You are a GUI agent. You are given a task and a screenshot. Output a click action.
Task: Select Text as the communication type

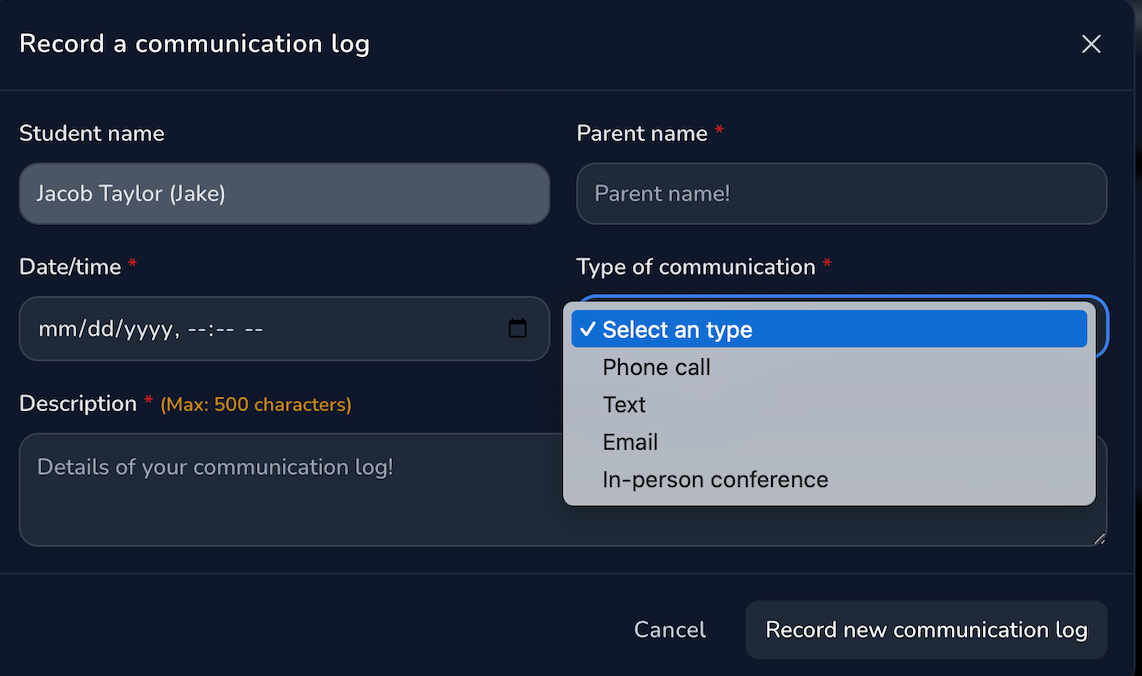tap(623, 404)
